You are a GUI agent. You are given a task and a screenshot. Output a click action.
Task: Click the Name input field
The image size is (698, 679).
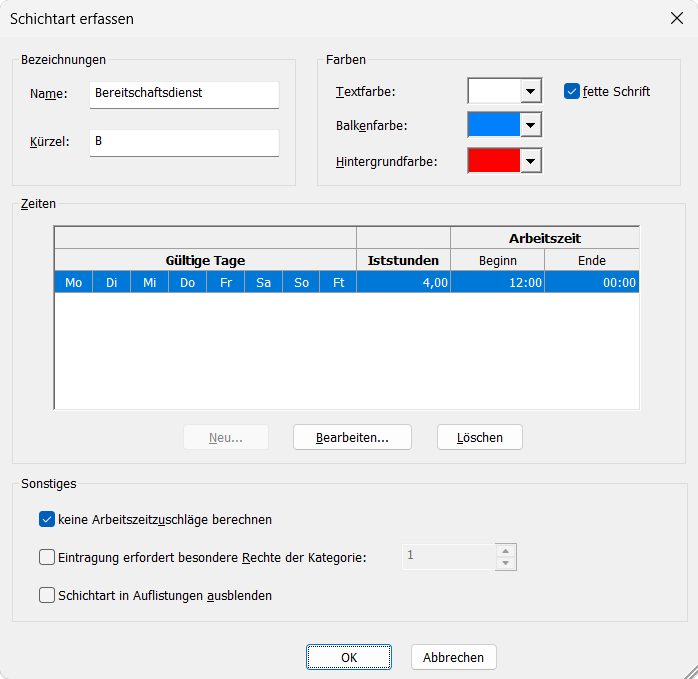184,94
